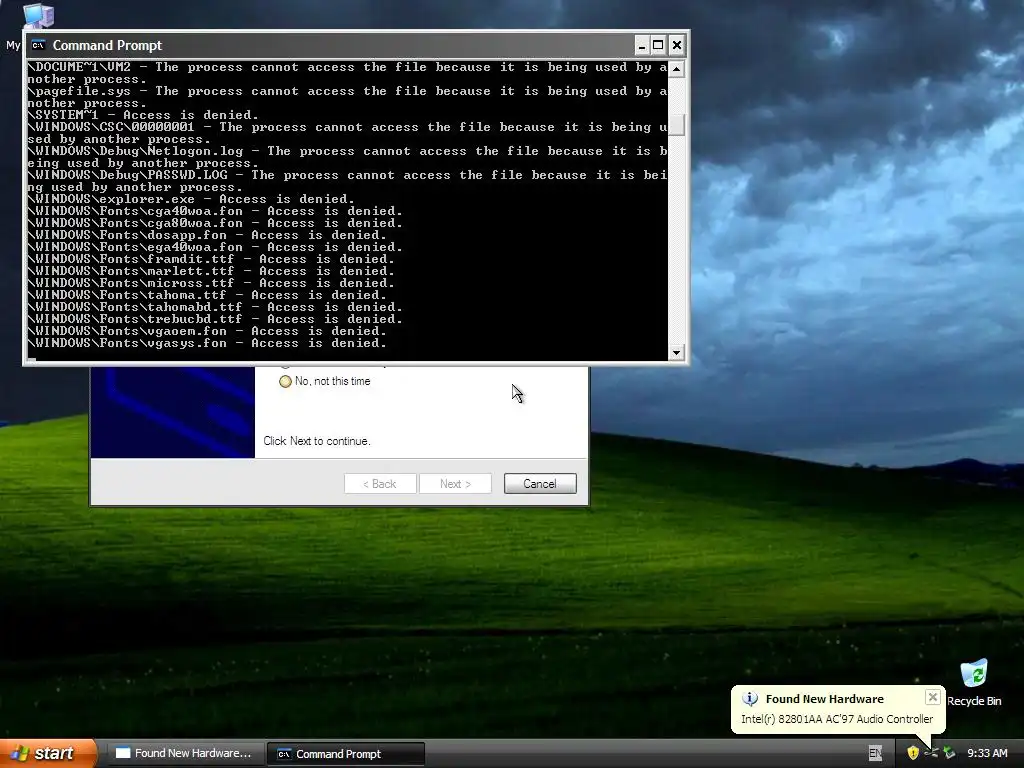Dismiss the Found New Hardware balloon

tap(933, 697)
